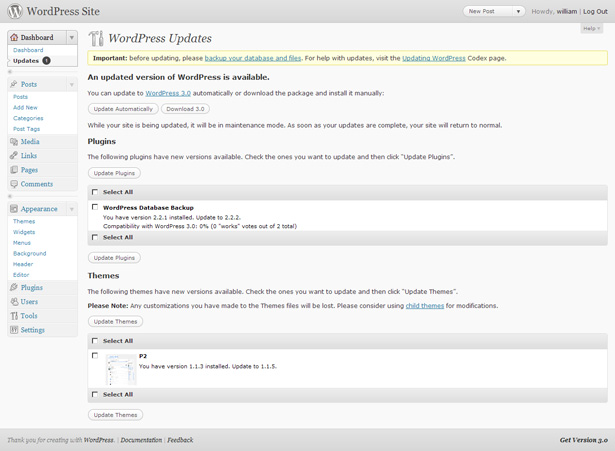Open the Widgets submenu item

(24, 232)
